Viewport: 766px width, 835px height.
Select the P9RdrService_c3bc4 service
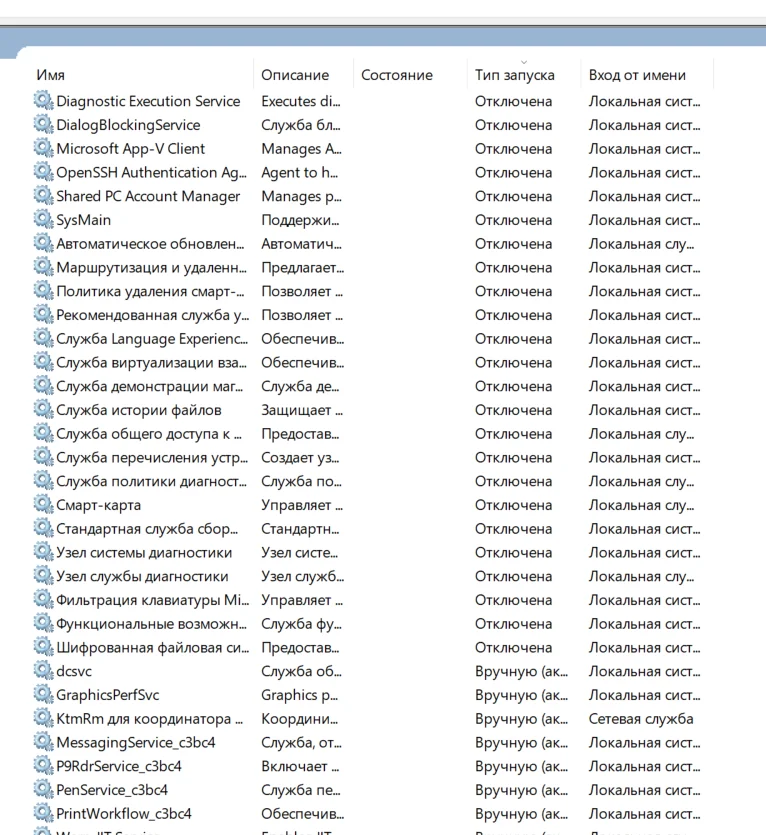point(368,766)
